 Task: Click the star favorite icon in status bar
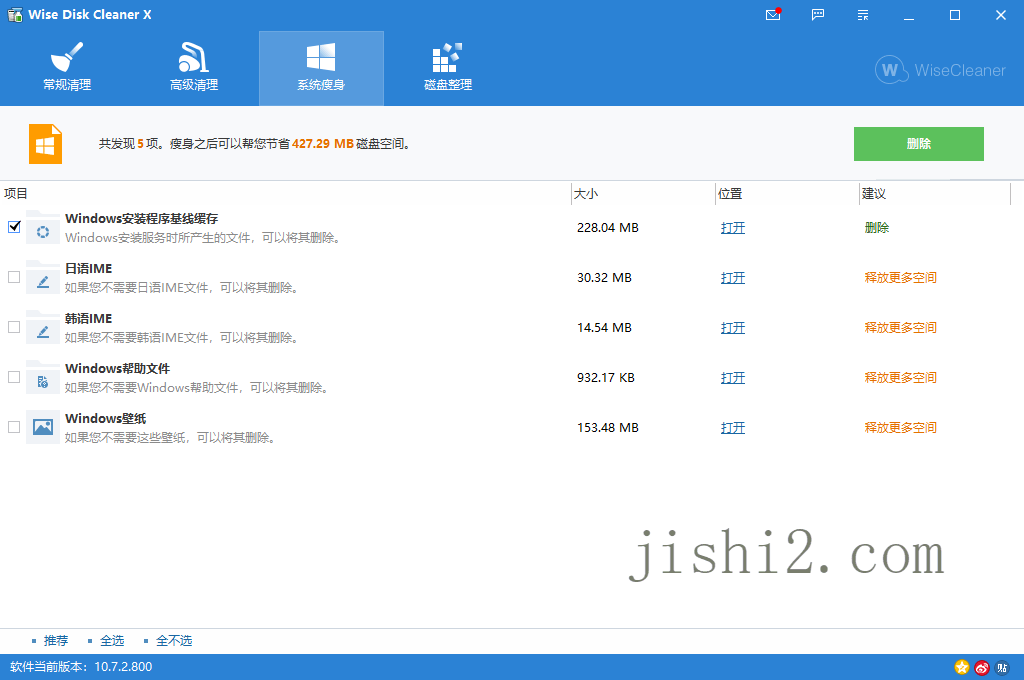pyautogui.click(x=961, y=667)
